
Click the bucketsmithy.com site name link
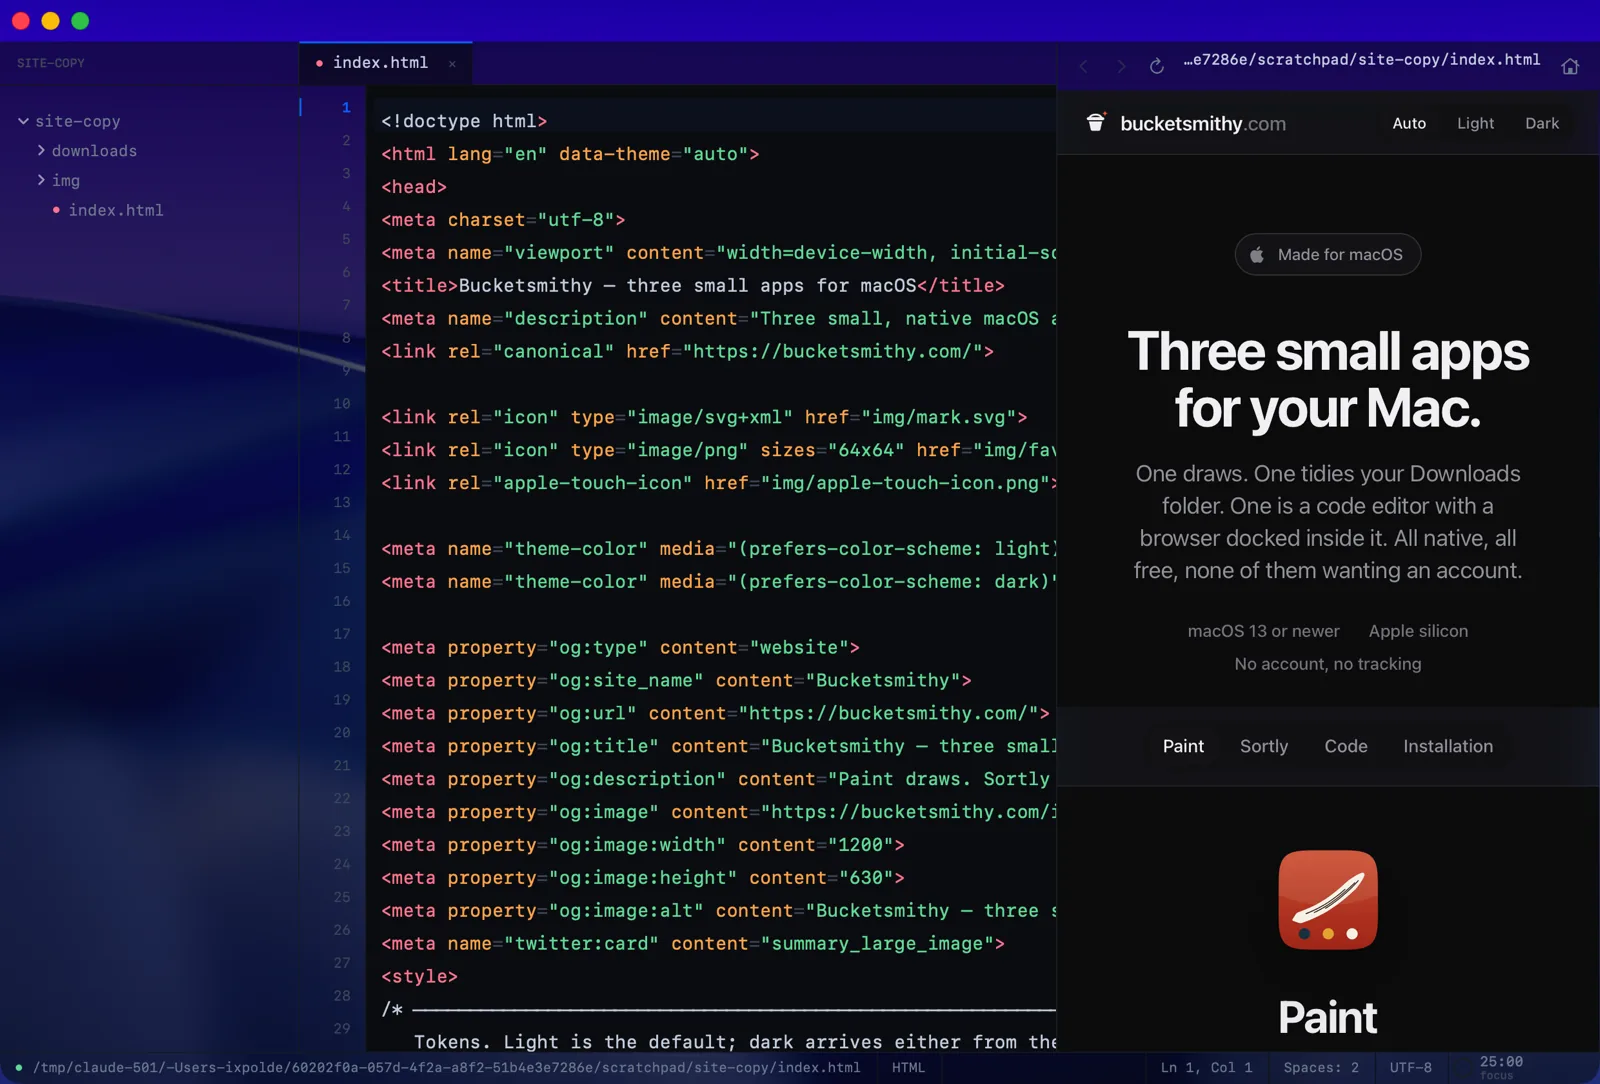1203,123
